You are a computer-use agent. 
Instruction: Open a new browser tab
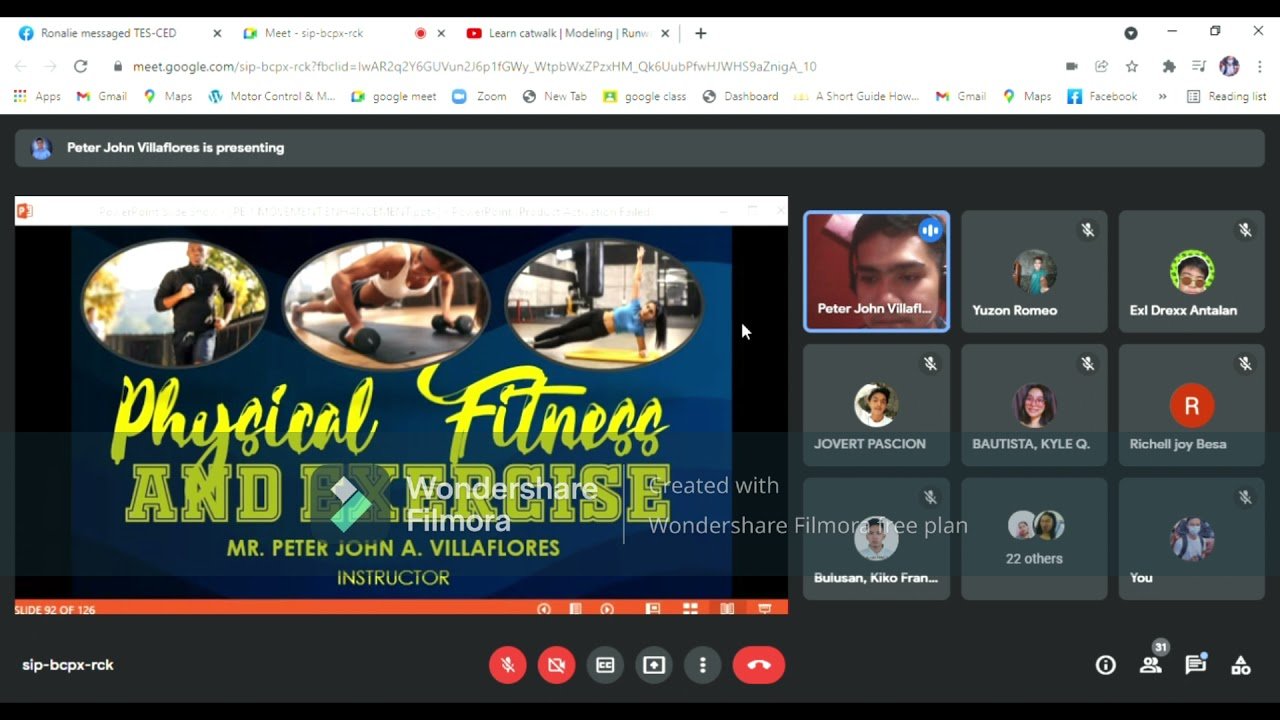point(701,33)
